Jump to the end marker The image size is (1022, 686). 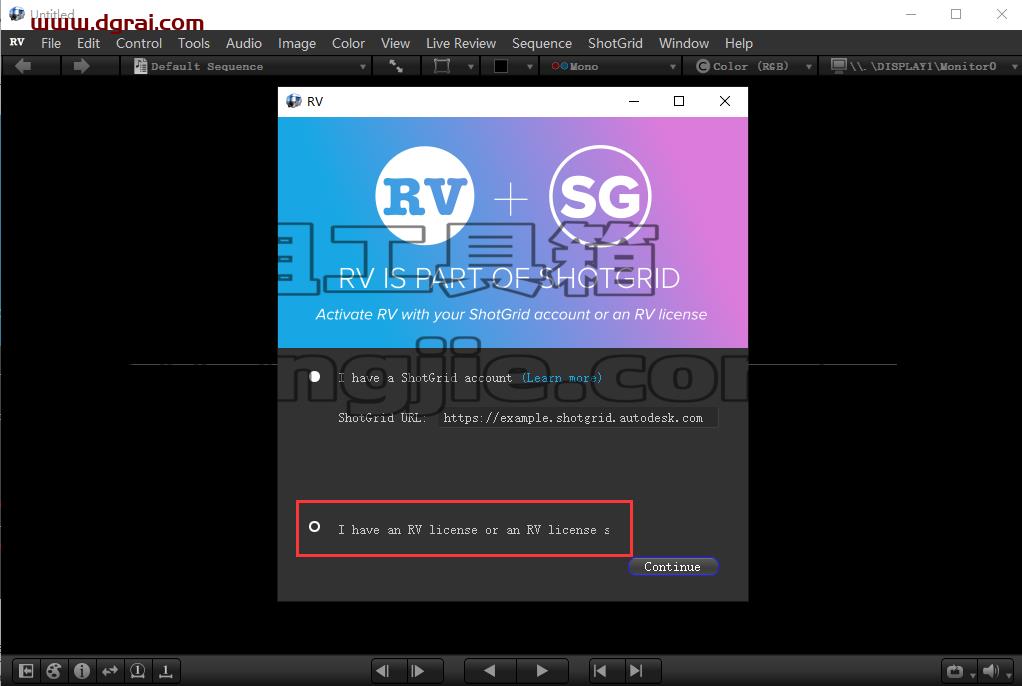click(636, 670)
